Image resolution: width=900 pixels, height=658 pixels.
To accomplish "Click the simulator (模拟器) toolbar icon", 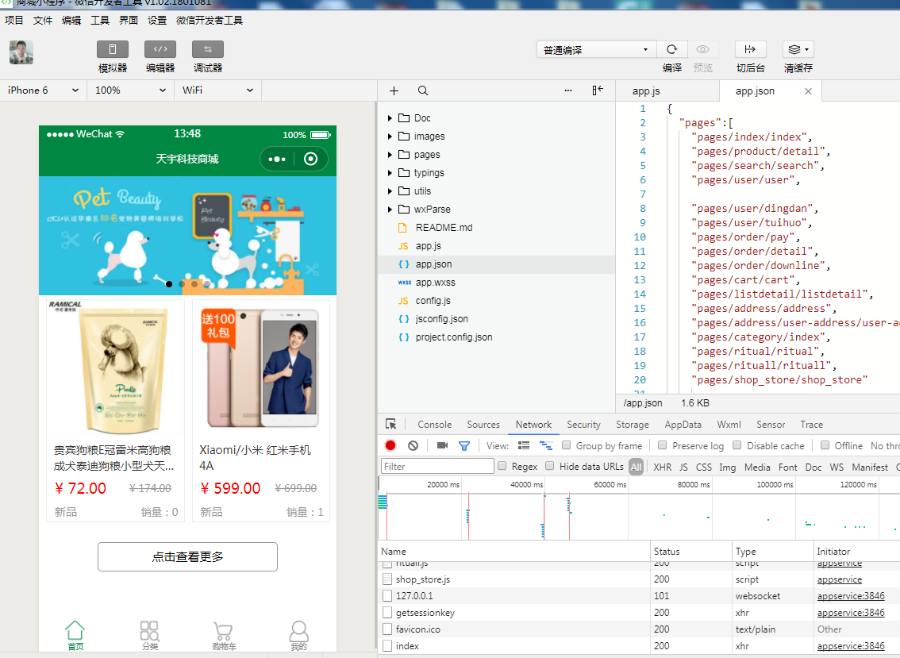I will tap(112, 50).
